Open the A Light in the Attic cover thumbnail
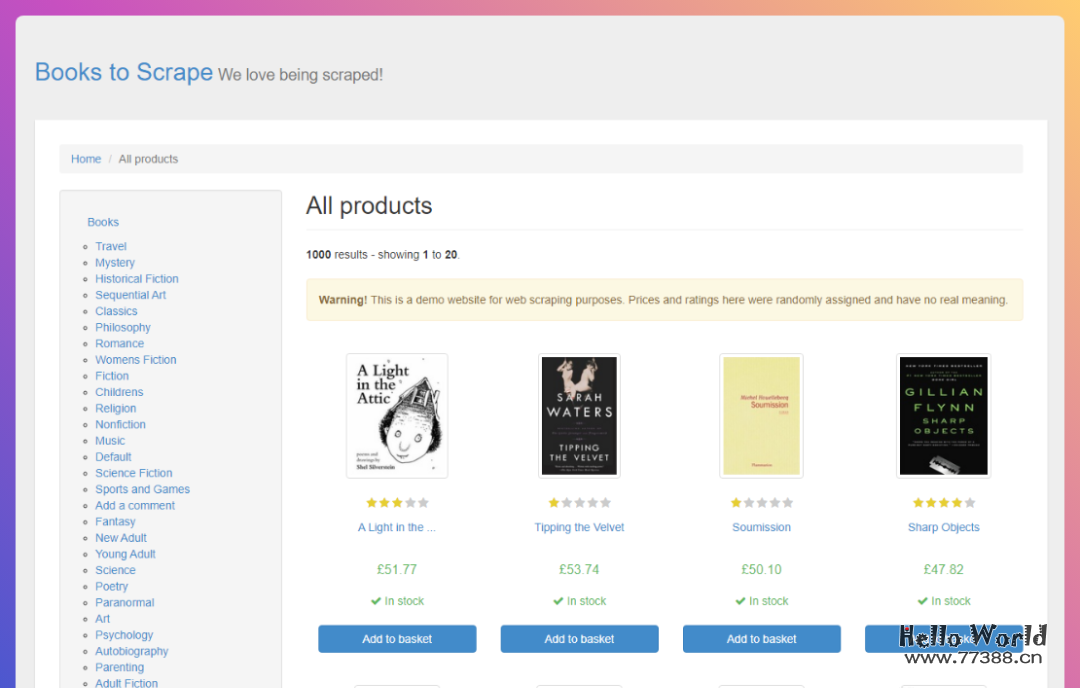This screenshot has height=688, width=1080. [397, 415]
